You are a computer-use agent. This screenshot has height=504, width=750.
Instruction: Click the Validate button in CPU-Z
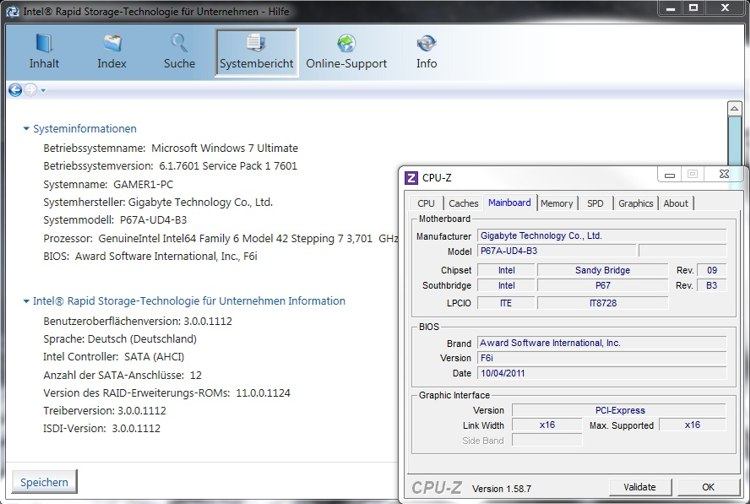tap(640, 487)
